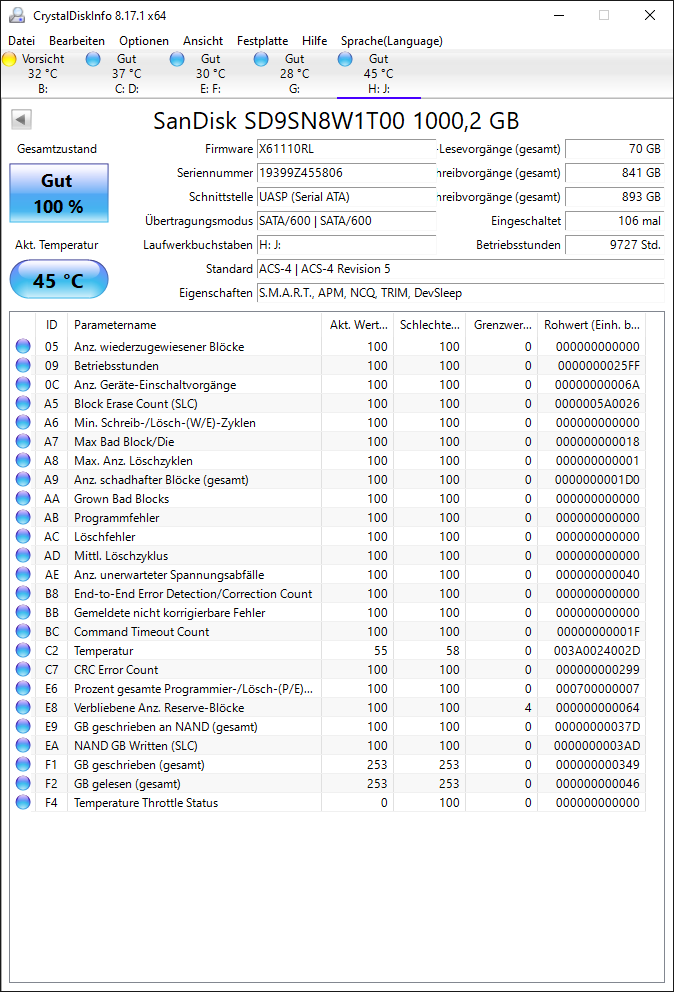The height and width of the screenshot is (992, 674).
Task: Click status orb for ID A6 row
Action: tap(23, 422)
